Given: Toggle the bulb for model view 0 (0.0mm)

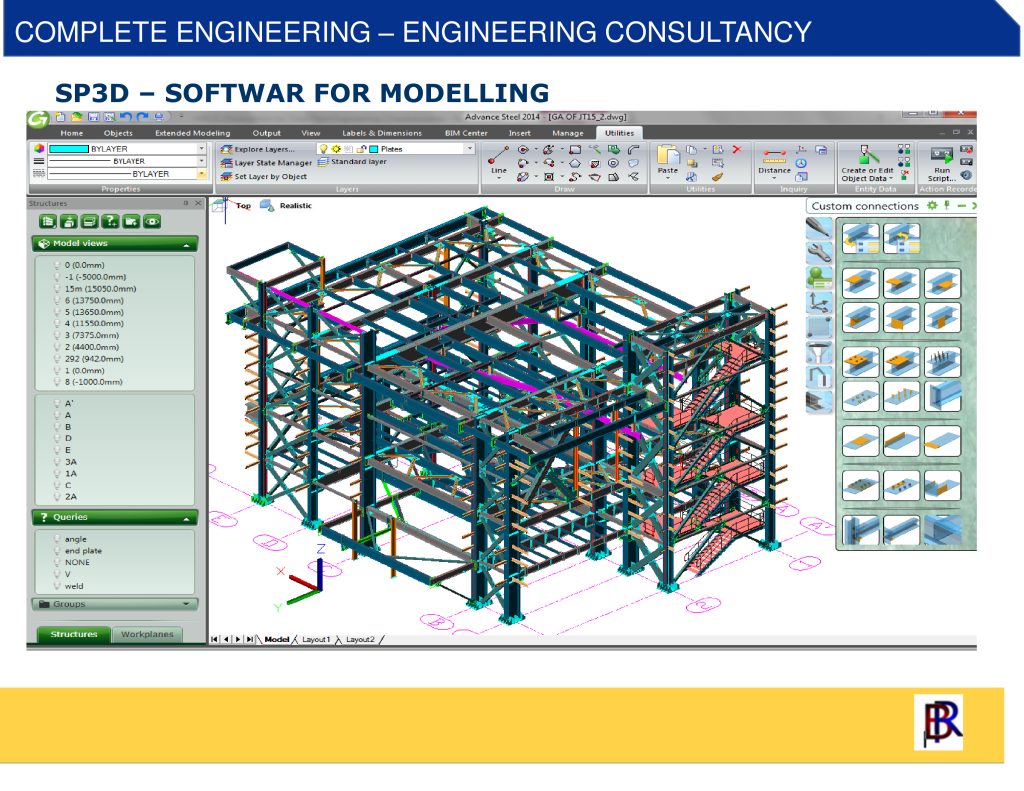Looking at the screenshot, I should (x=57, y=265).
